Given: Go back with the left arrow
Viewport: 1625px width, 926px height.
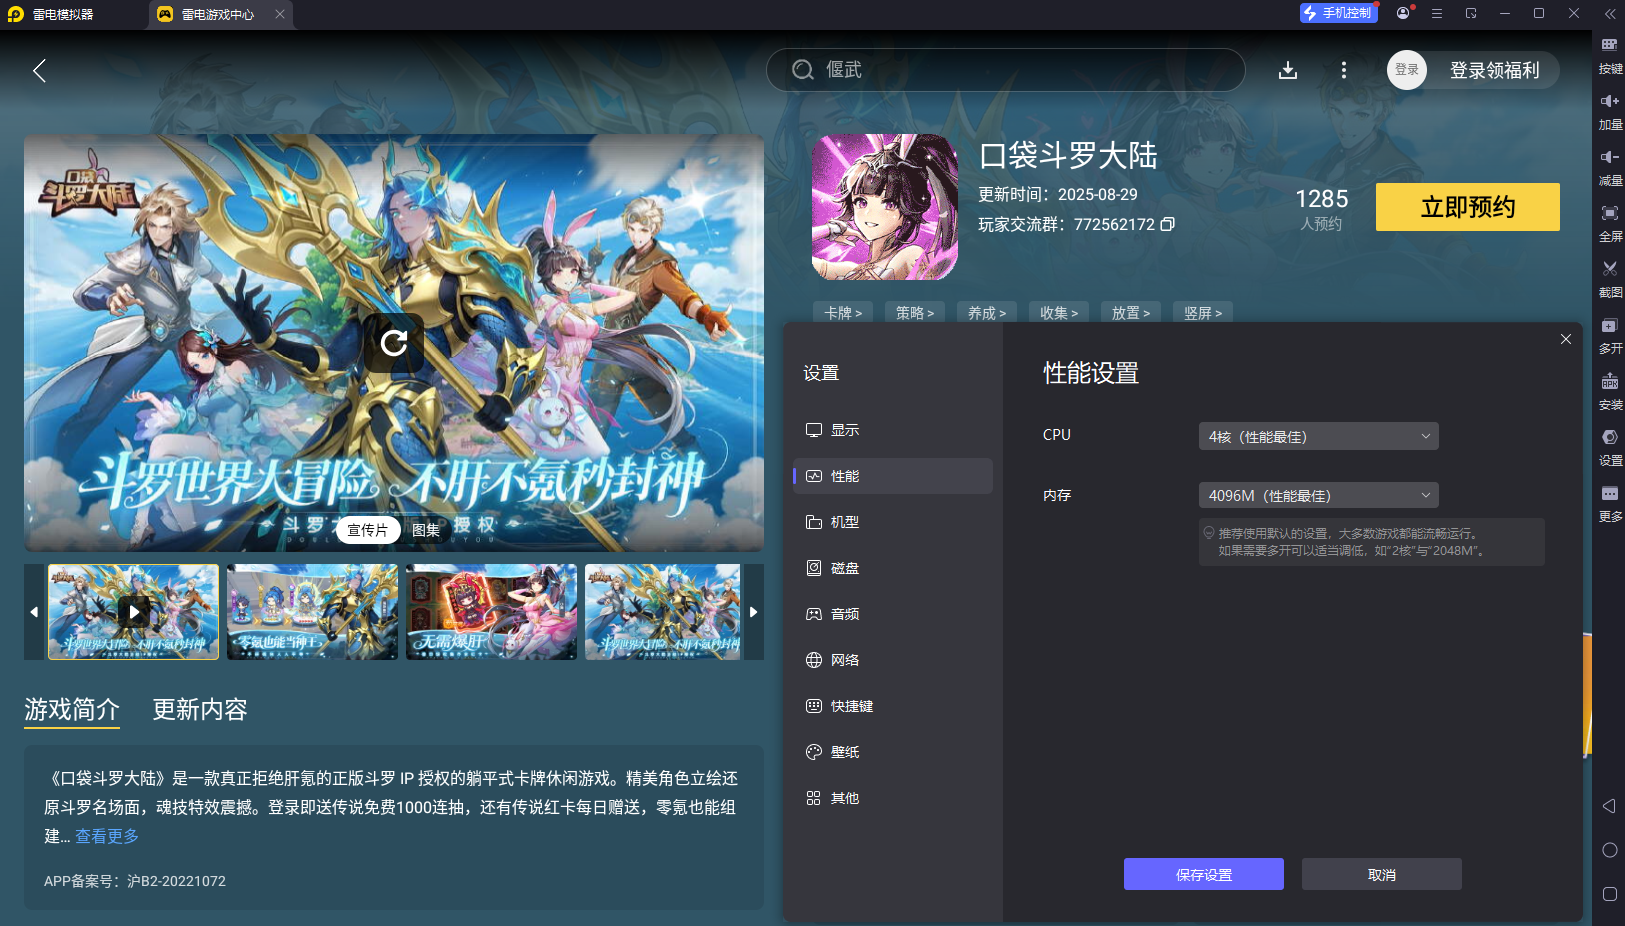Looking at the screenshot, I should [x=40, y=70].
